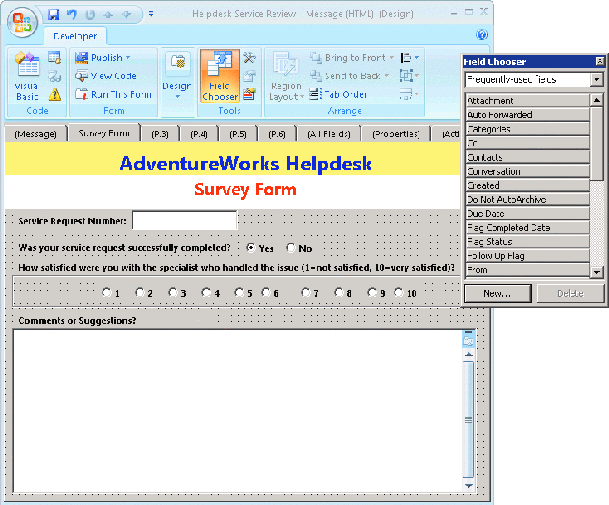Select satisfaction rating 7
Viewport: 609px width, 505px height.
[306, 293]
